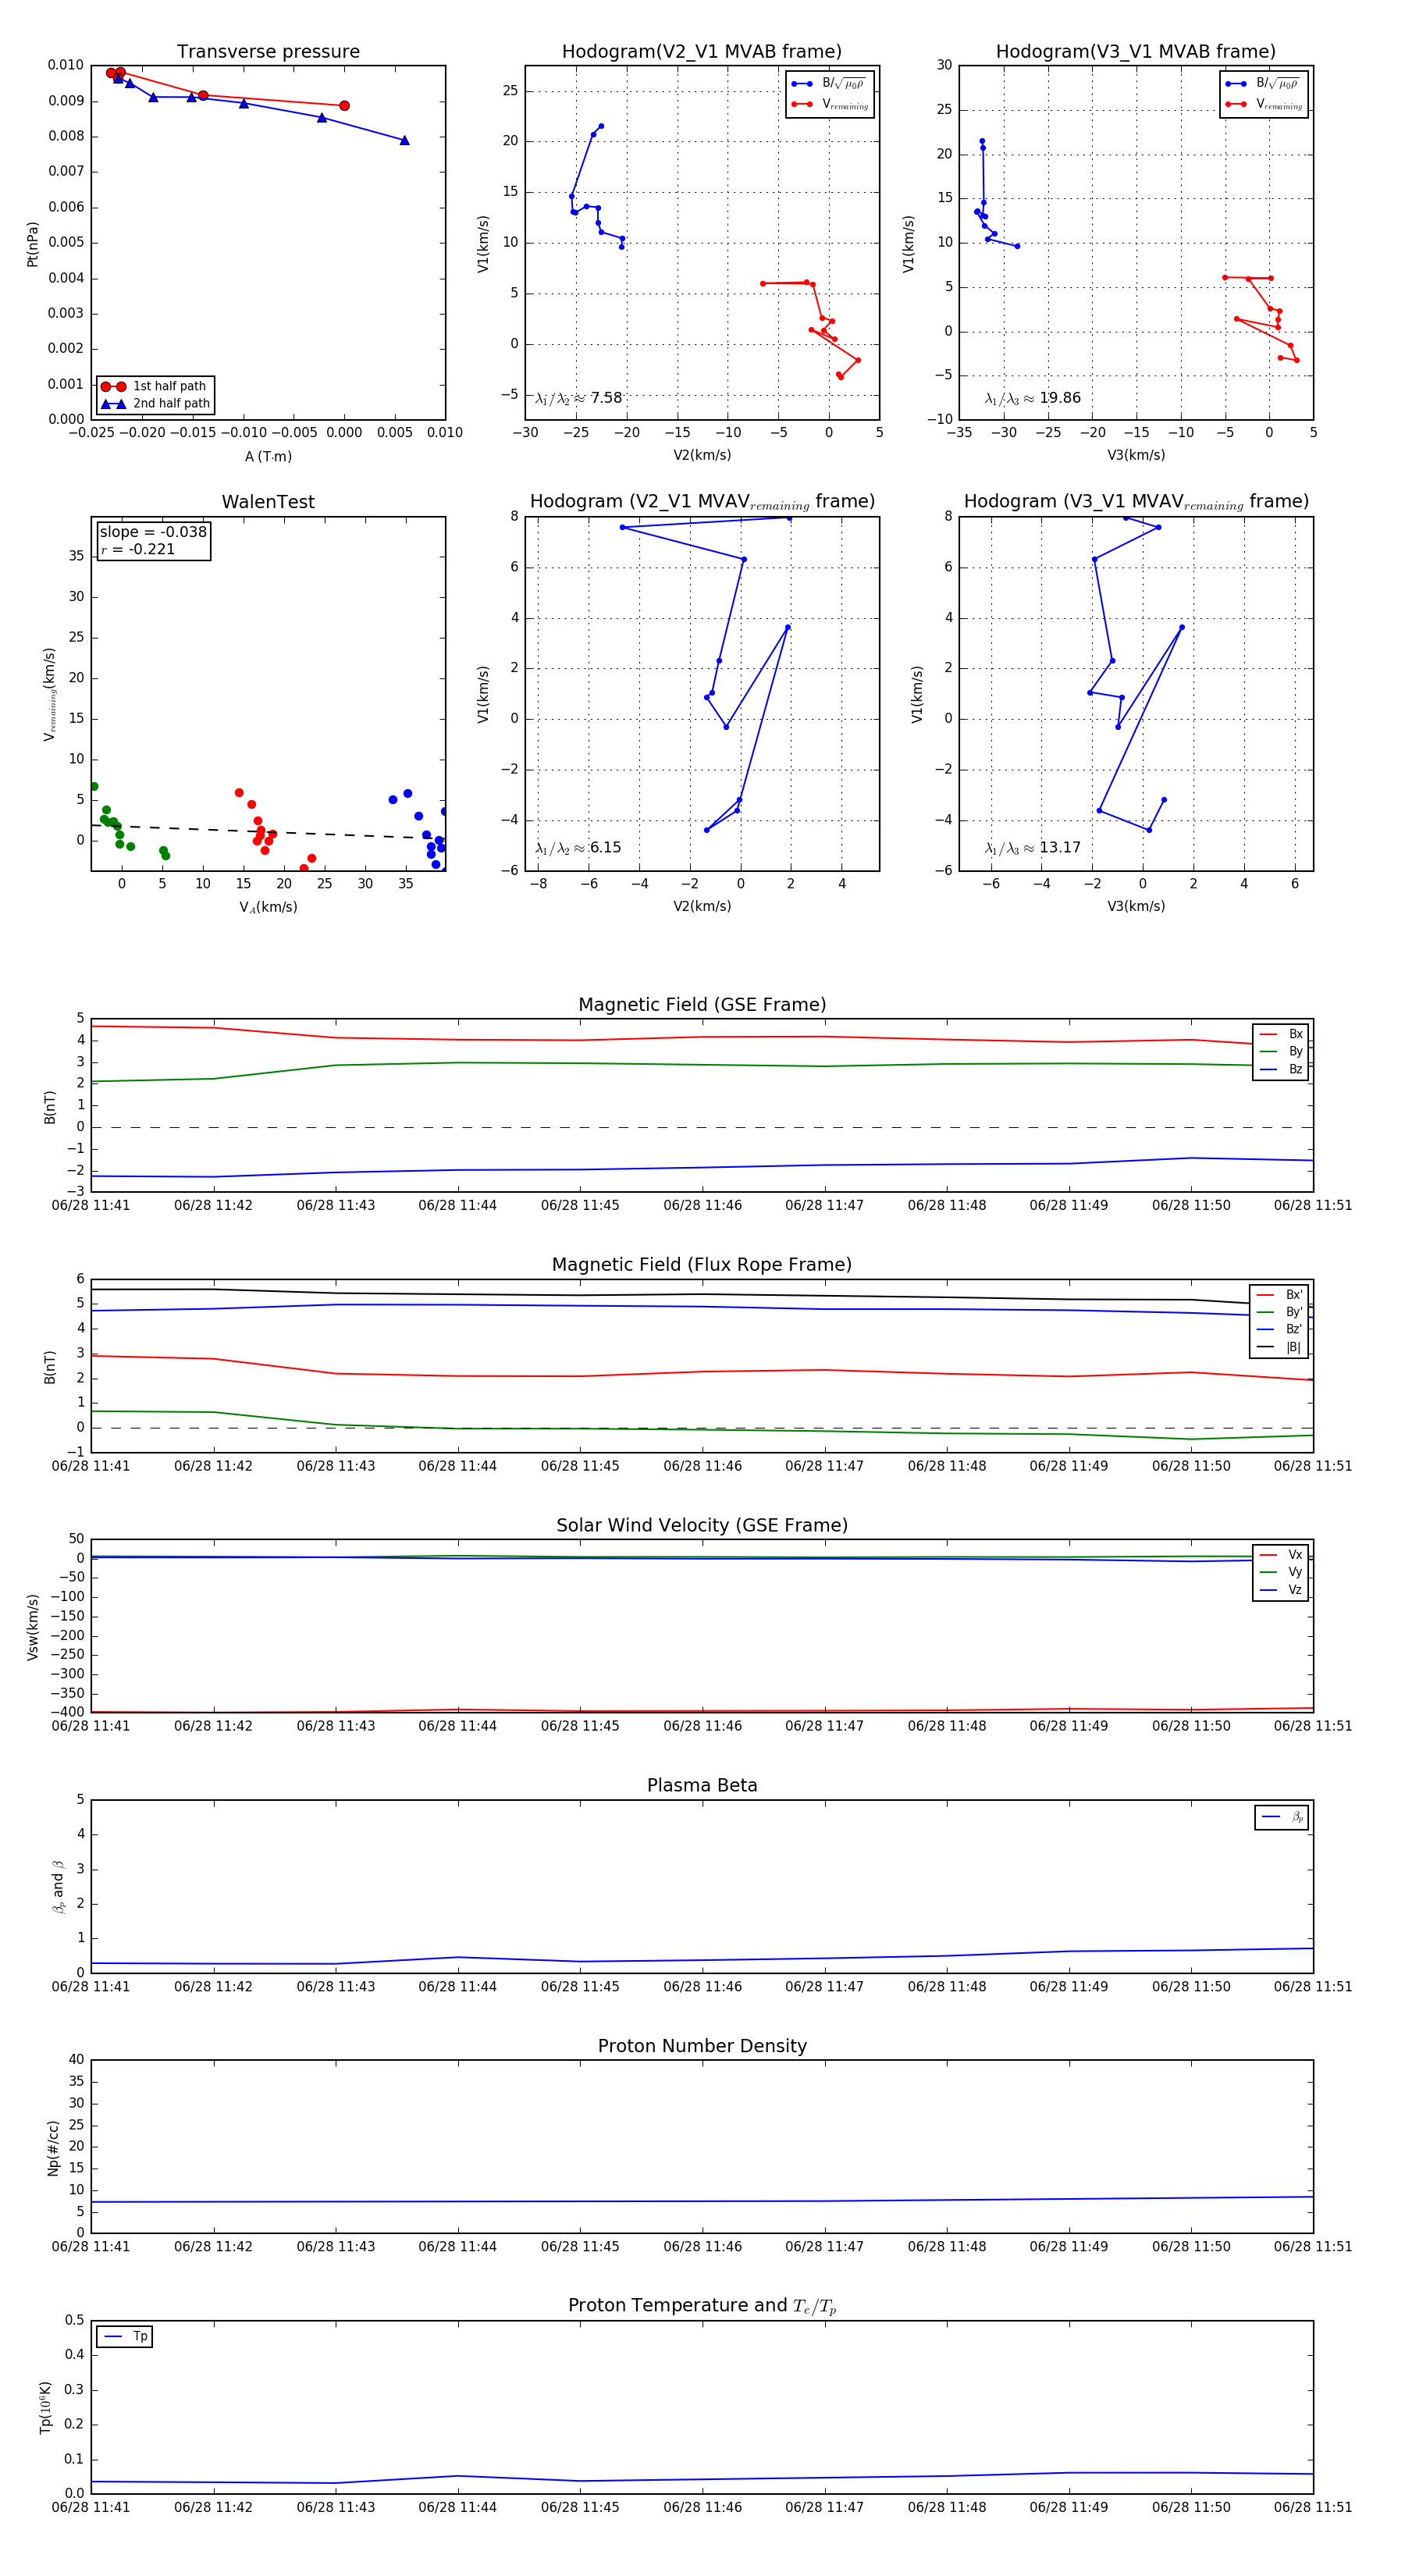Click the 'Plasma Beta' plot title
This screenshot has width=1405, height=2576.
(x=702, y=1786)
